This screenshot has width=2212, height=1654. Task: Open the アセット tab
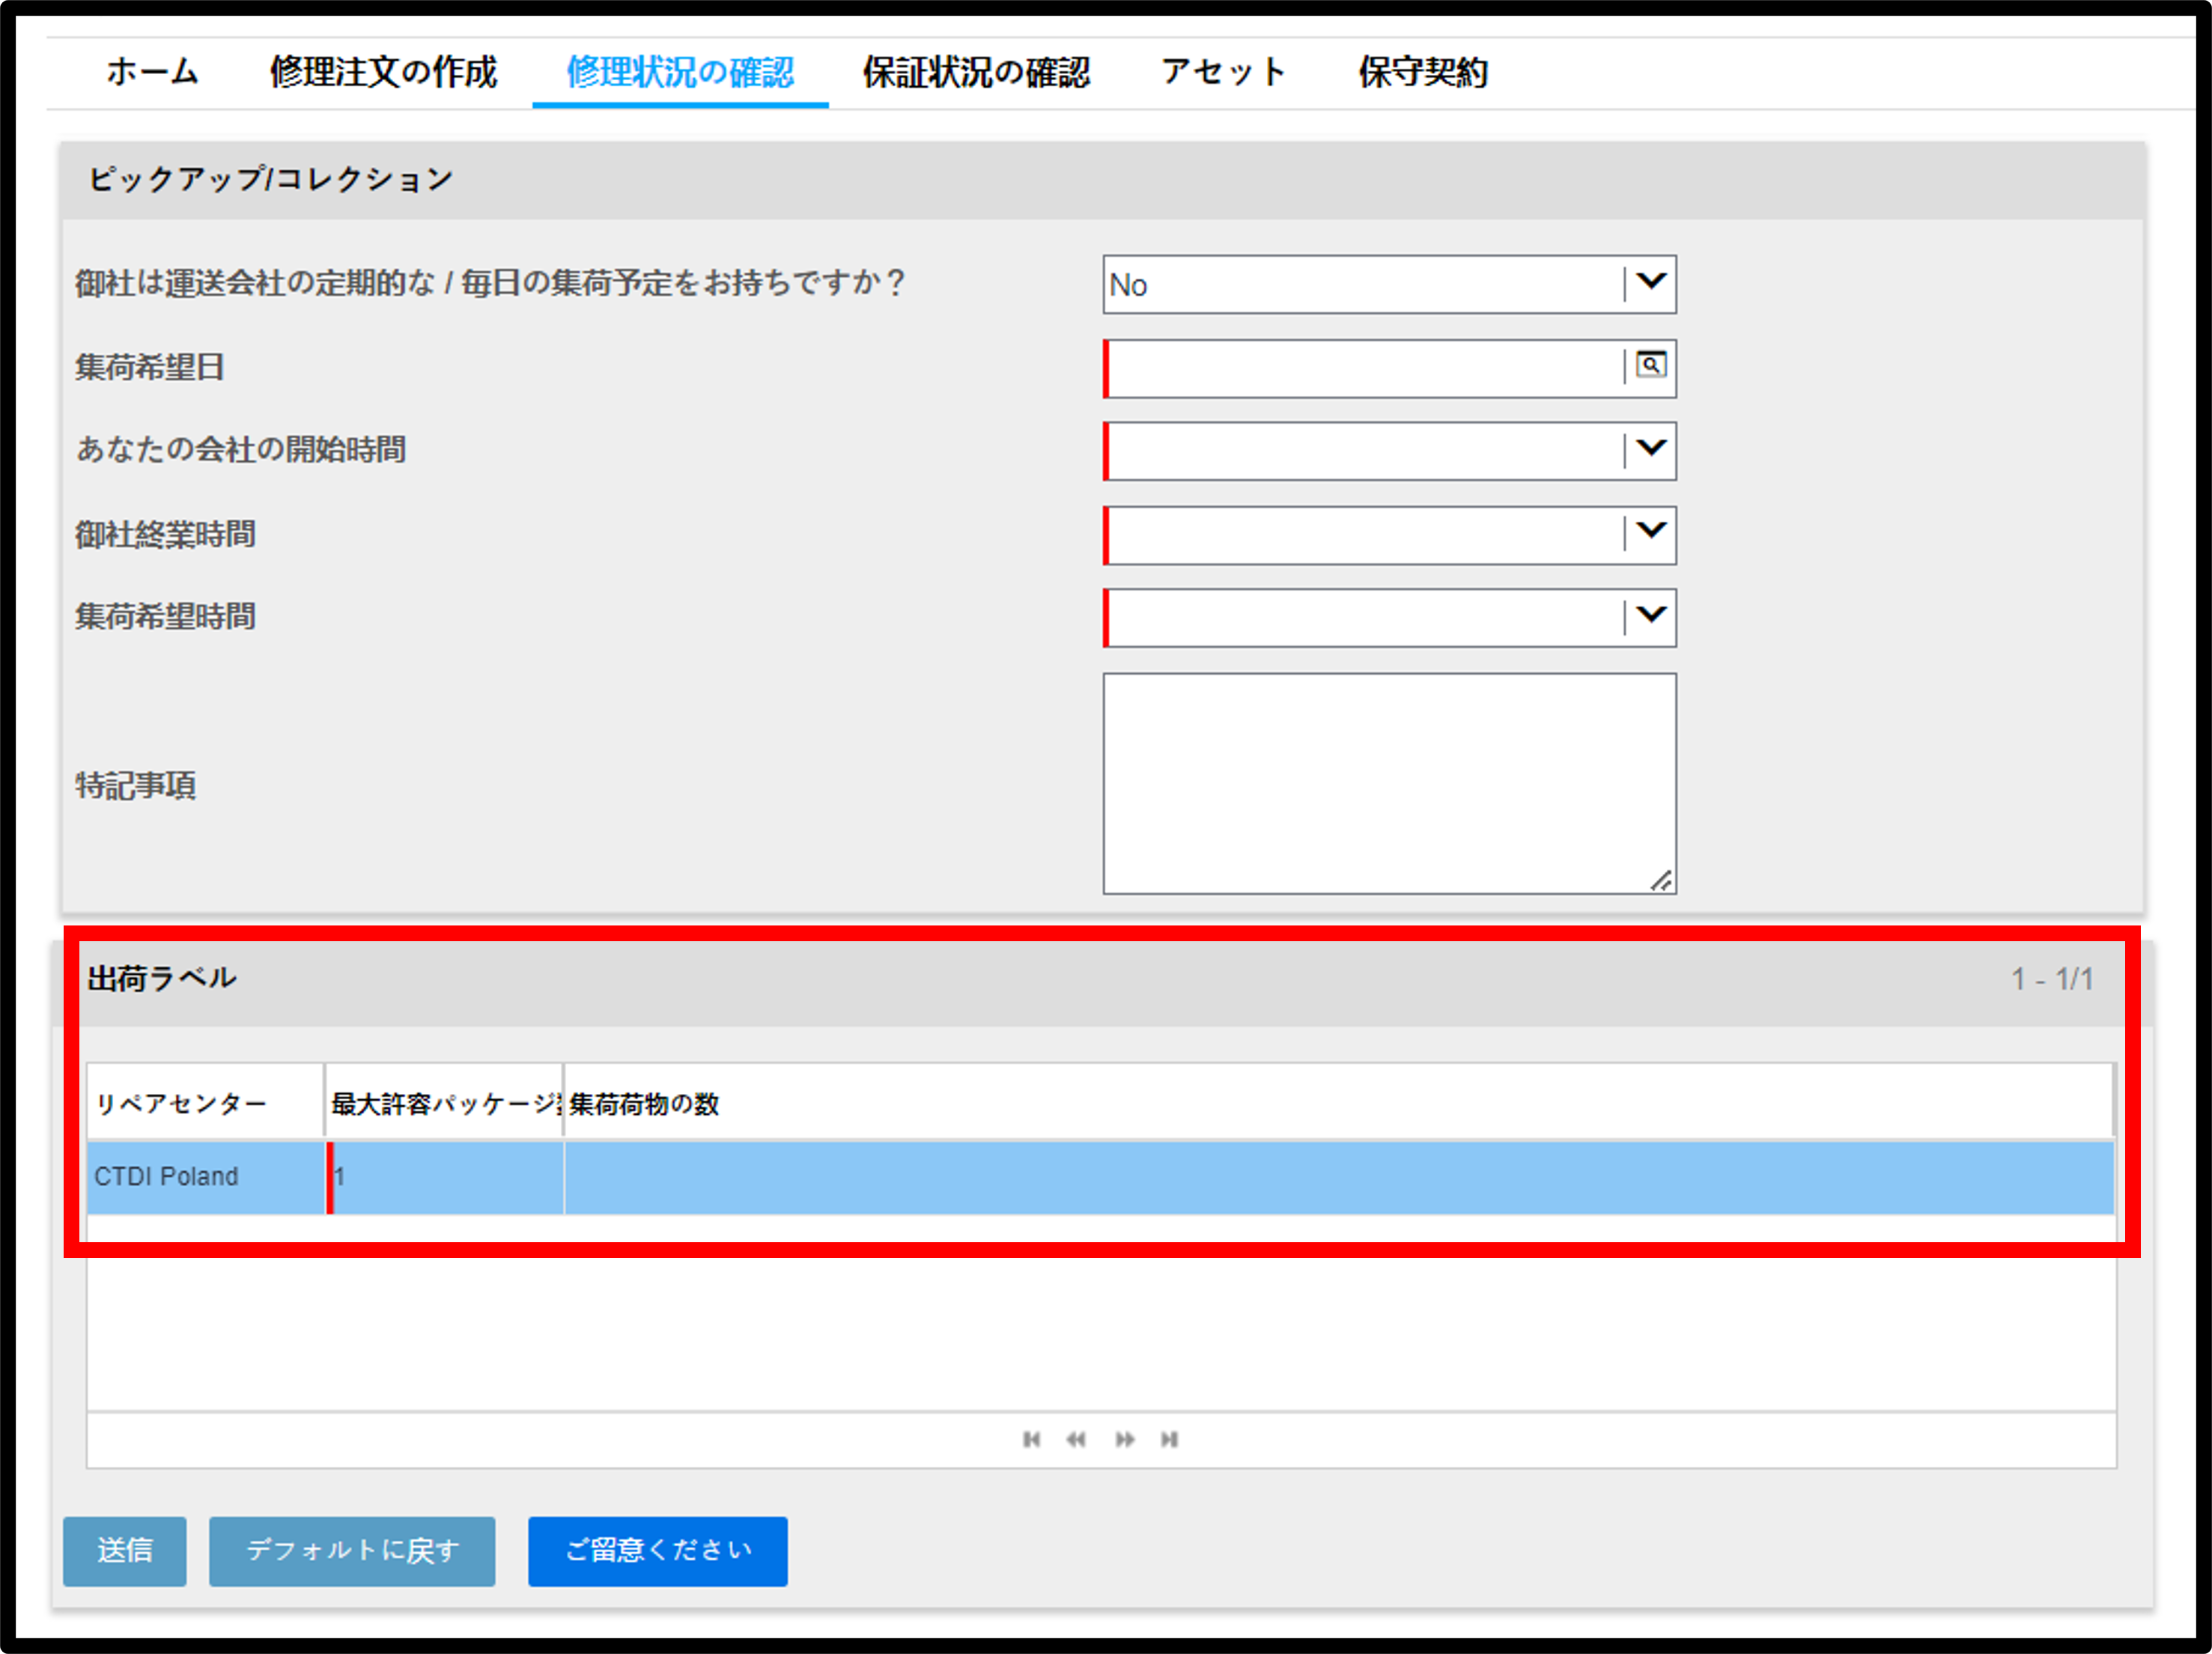pos(1224,72)
